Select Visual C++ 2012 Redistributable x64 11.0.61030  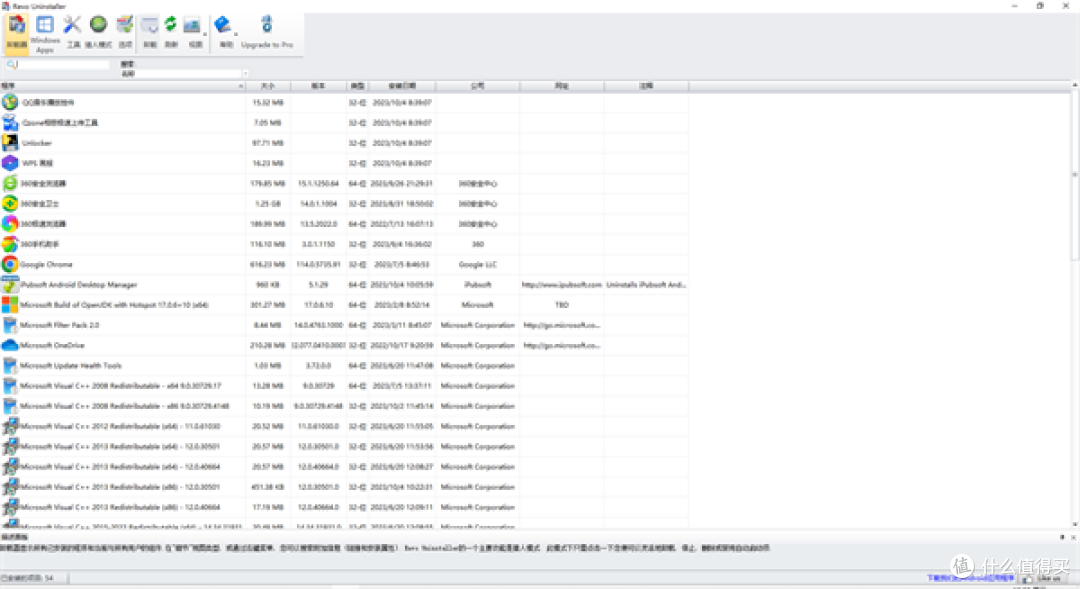point(344,426)
